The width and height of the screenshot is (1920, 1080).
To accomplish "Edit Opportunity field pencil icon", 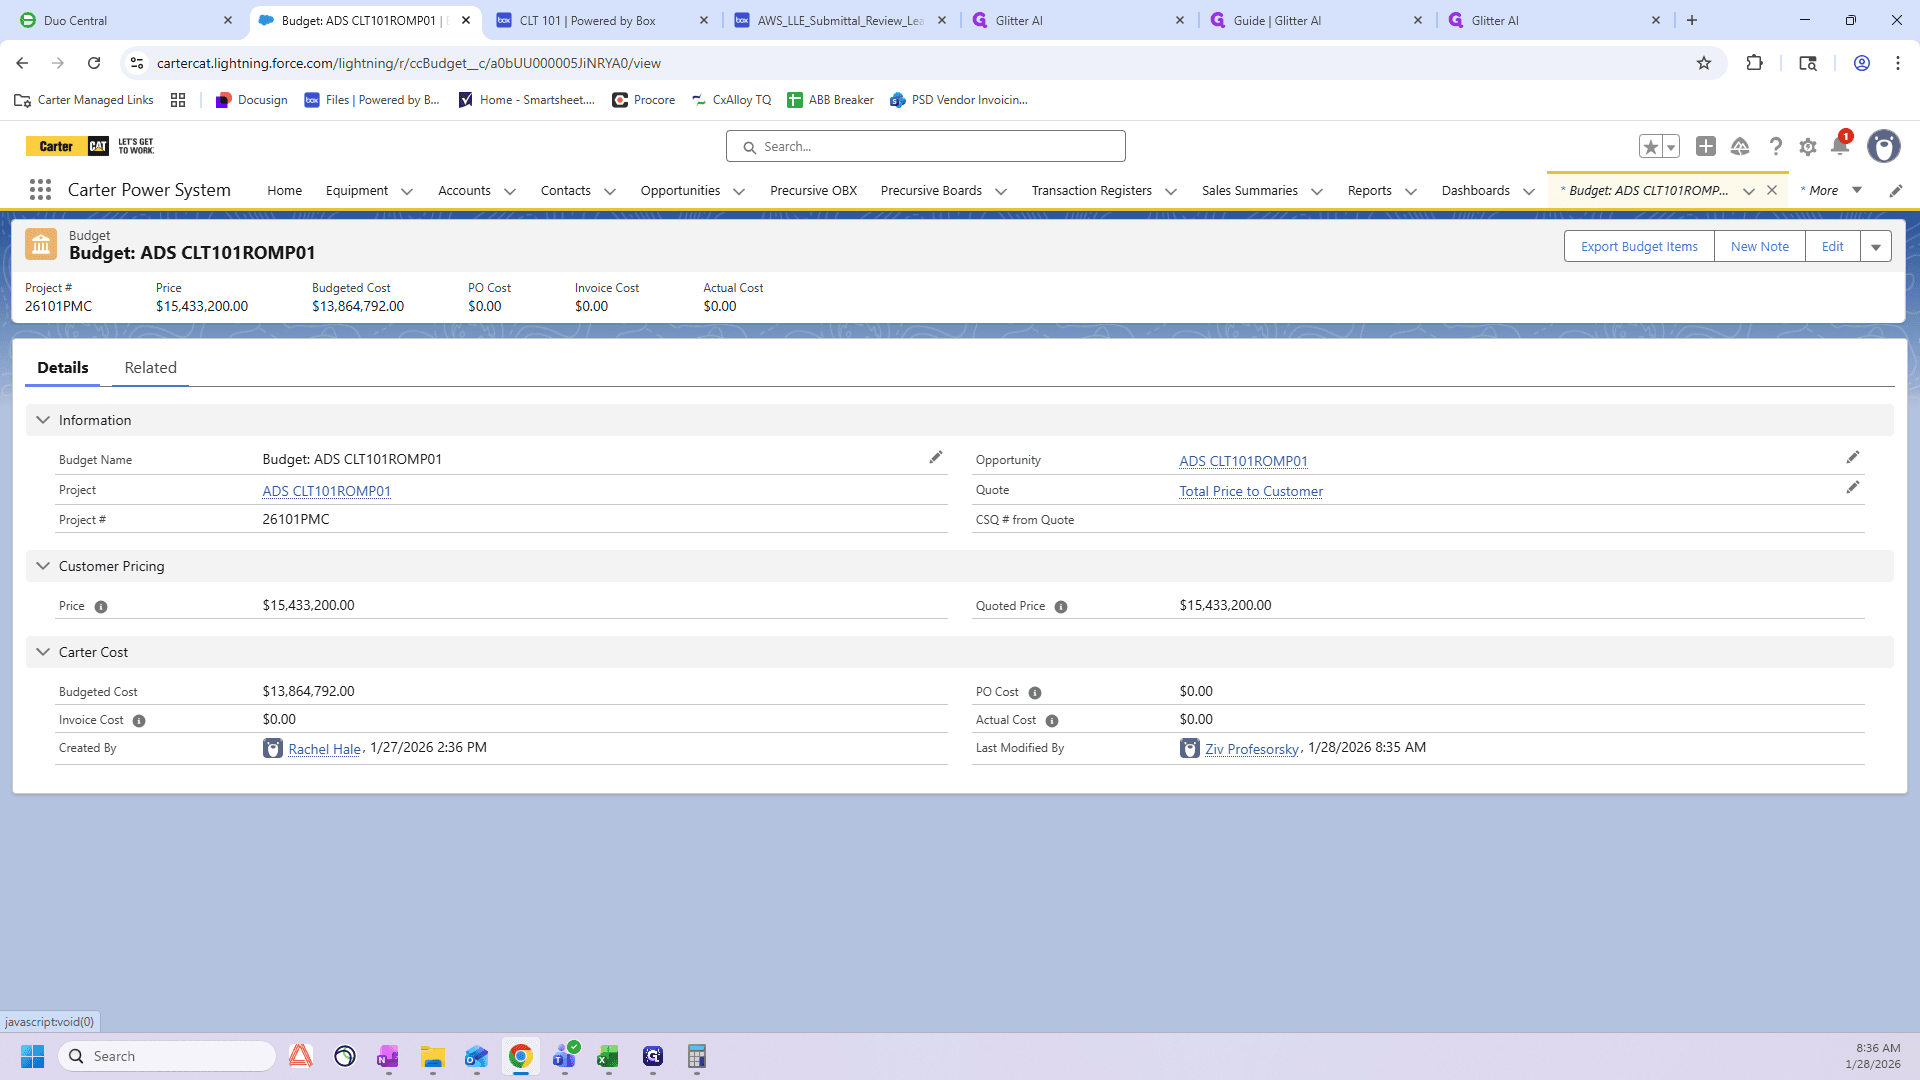I will click(1853, 457).
